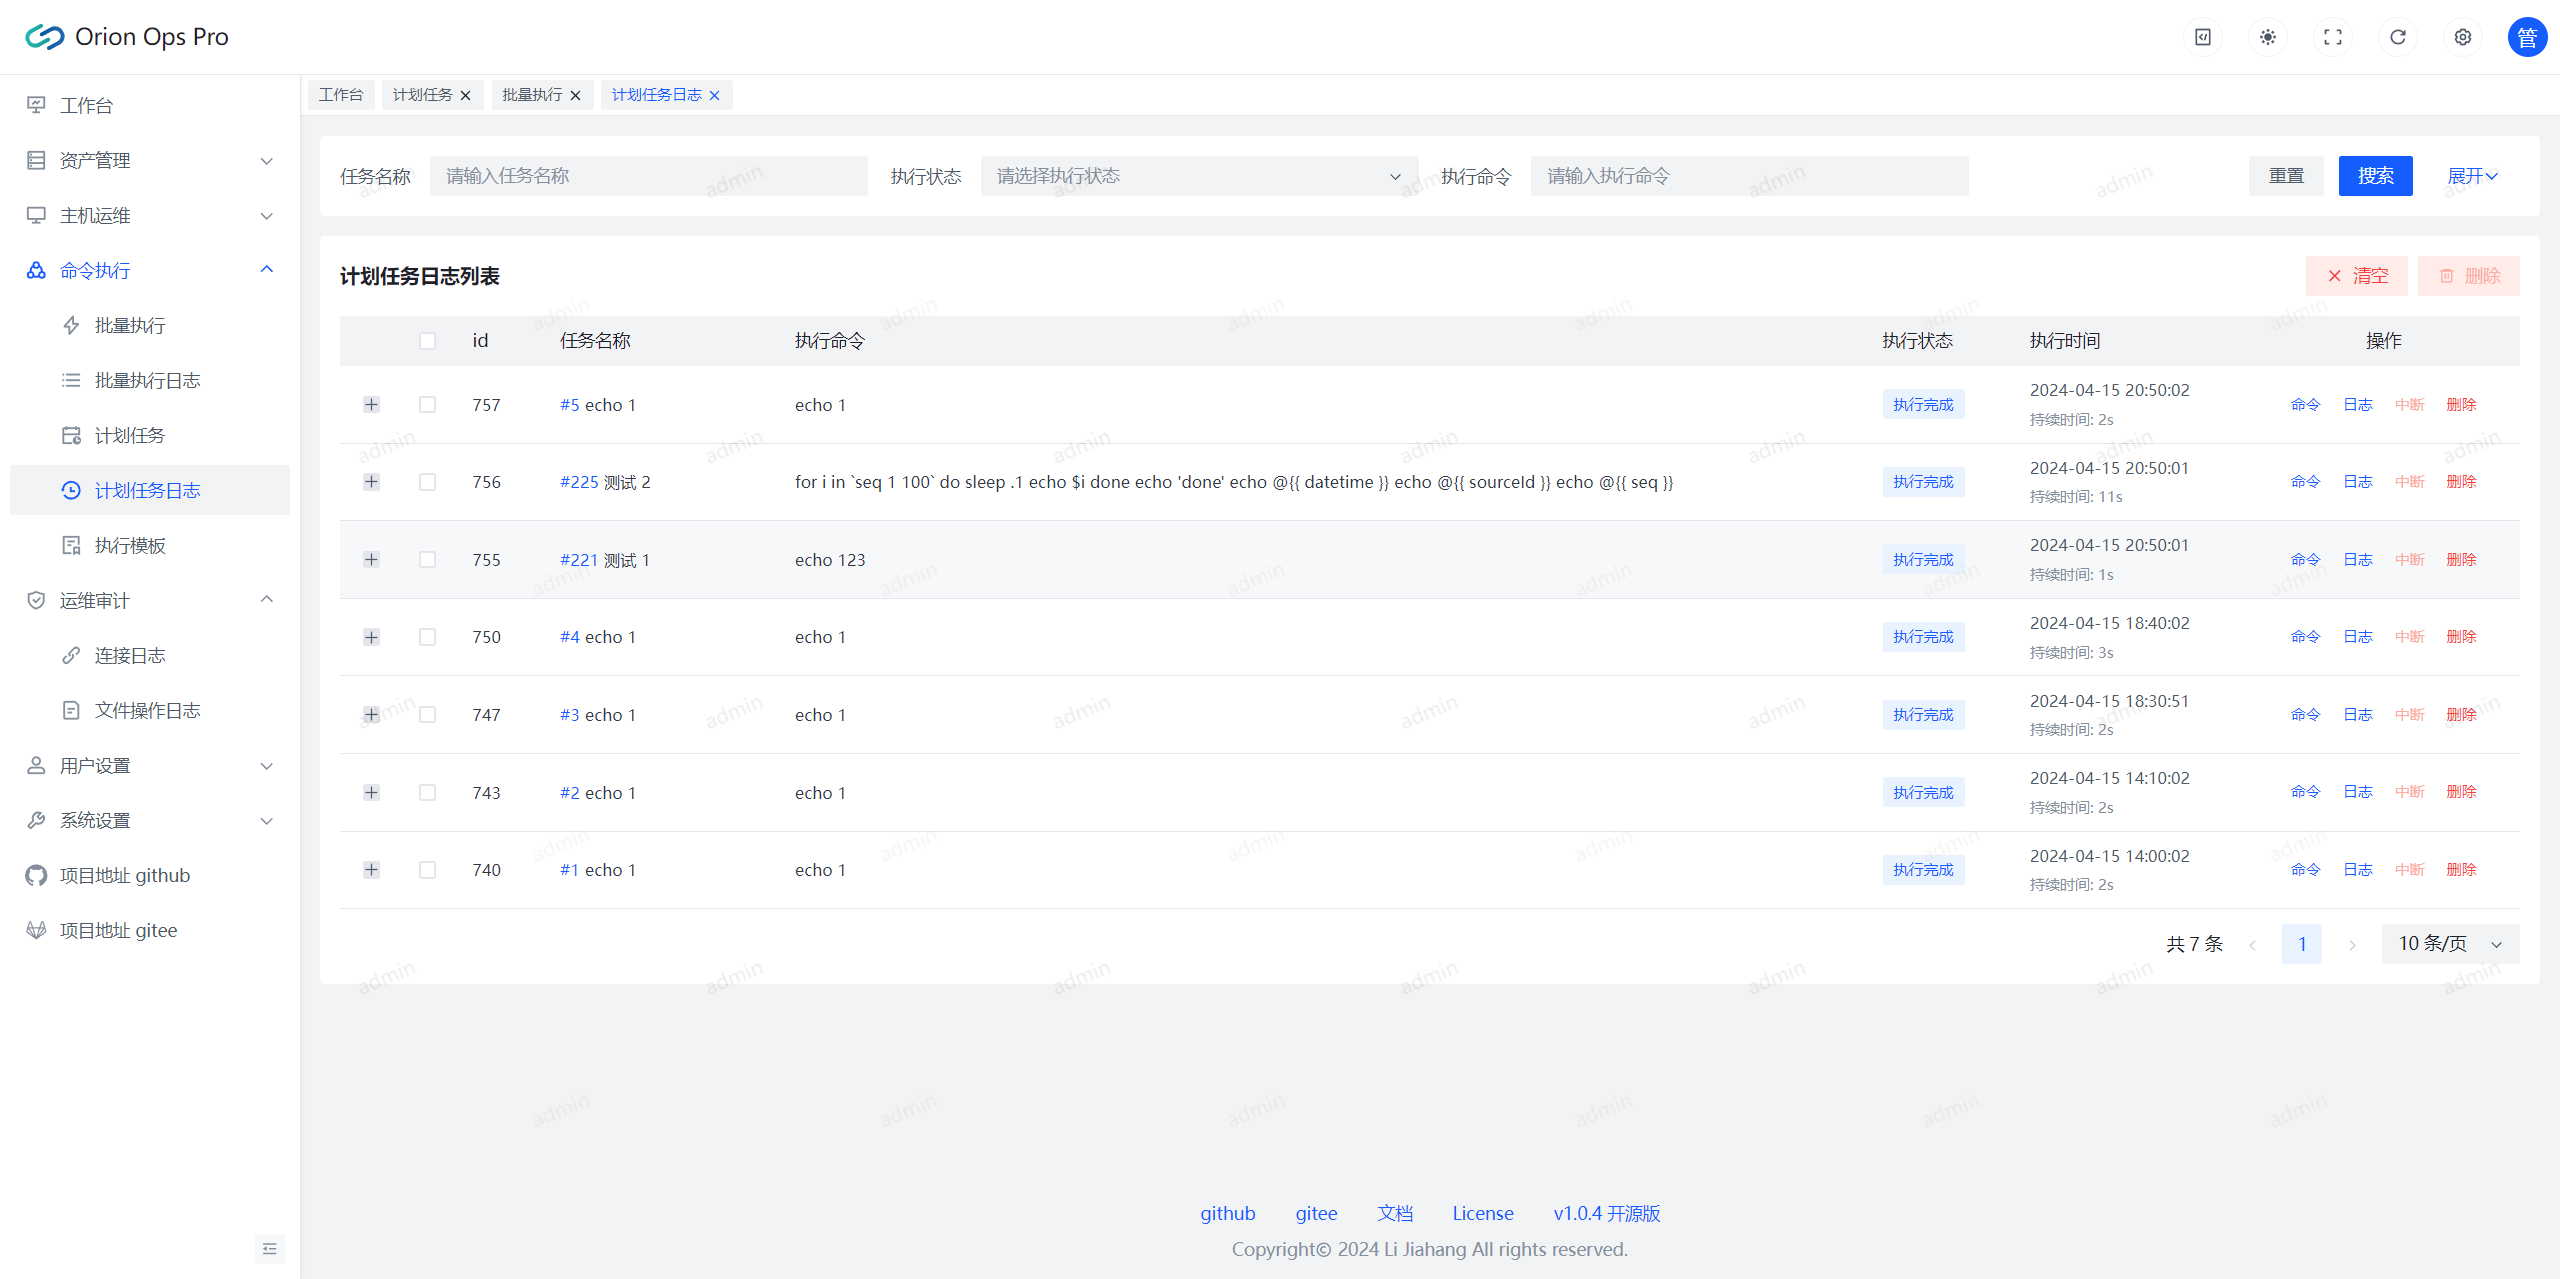Open 日志 link for row 755

click(x=2357, y=560)
